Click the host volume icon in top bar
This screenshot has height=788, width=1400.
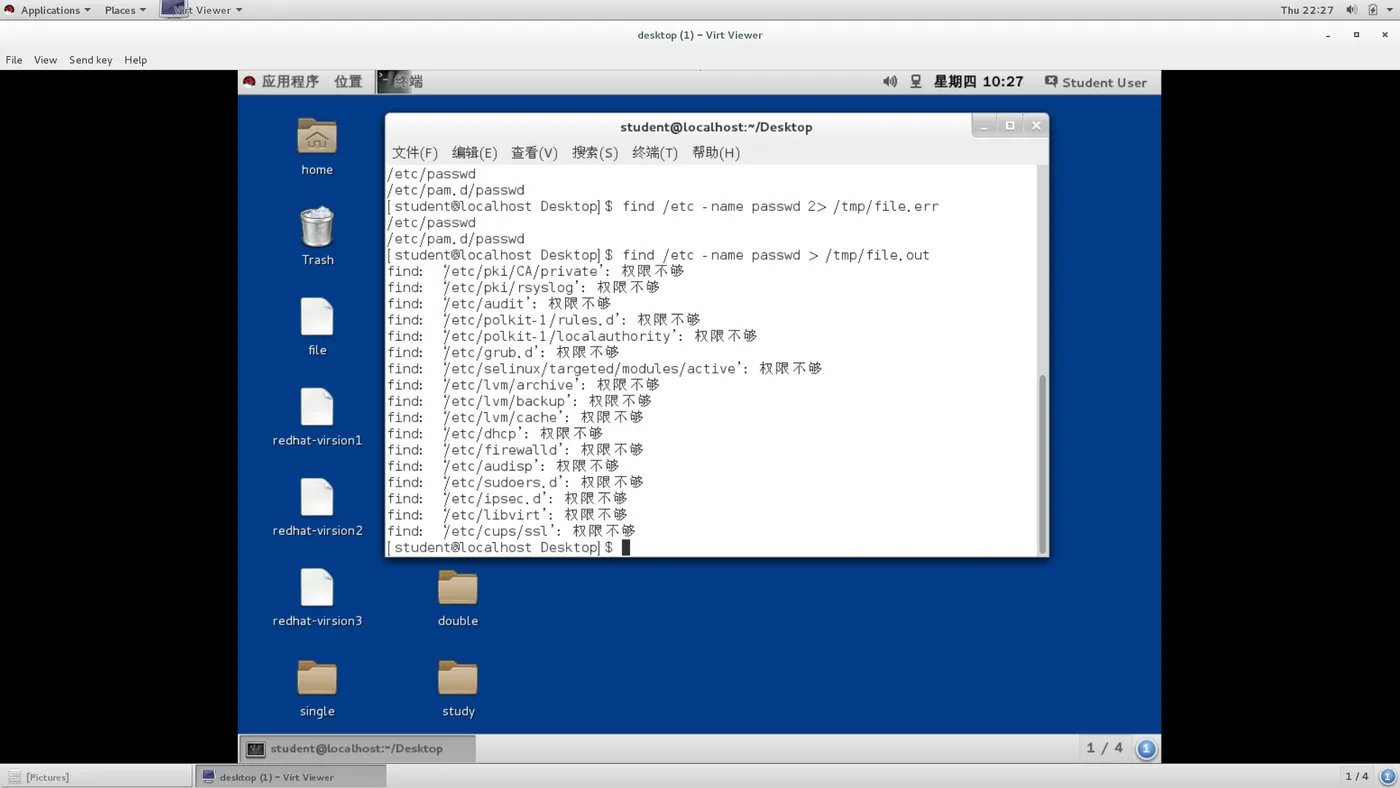click(x=1352, y=10)
